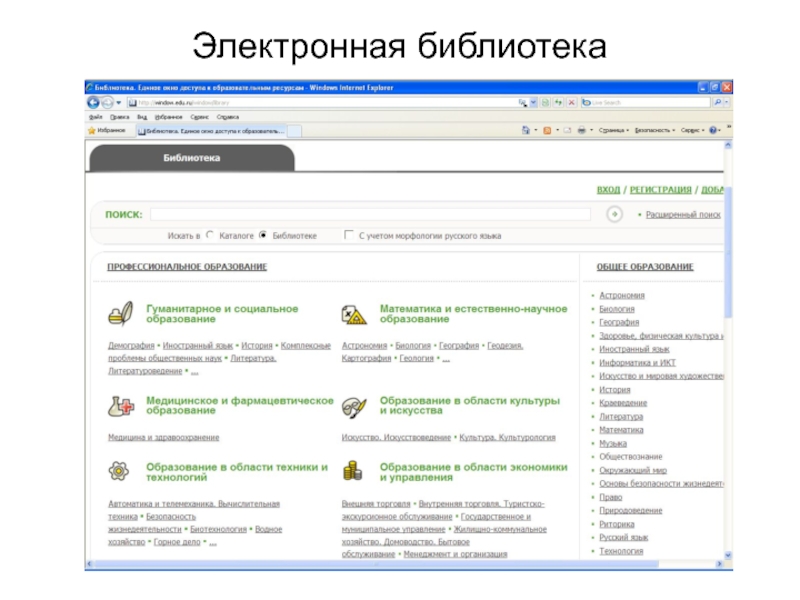The height and width of the screenshot is (600, 800).
Task: Click the vertical scrollbar down arrow
Action: (728, 555)
